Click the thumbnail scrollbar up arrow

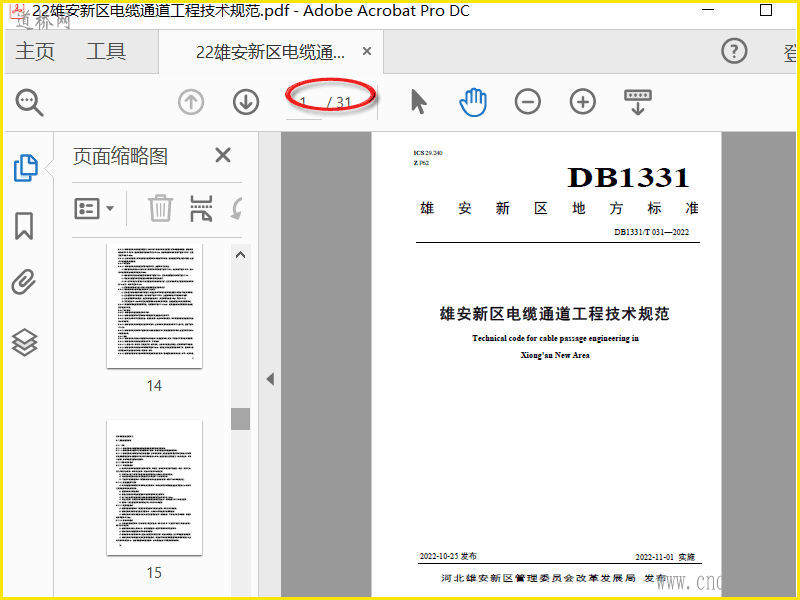[241, 255]
